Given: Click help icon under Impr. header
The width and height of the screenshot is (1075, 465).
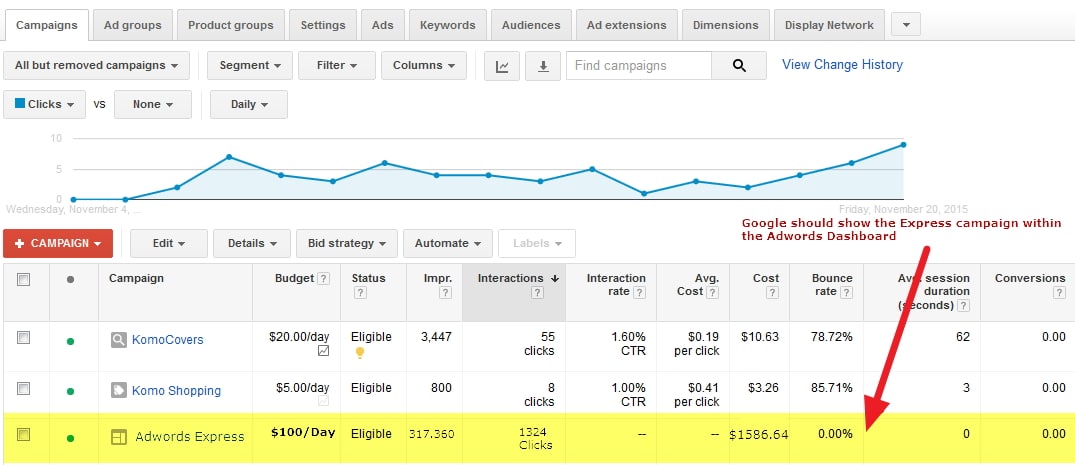Looking at the screenshot, I should [445, 293].
